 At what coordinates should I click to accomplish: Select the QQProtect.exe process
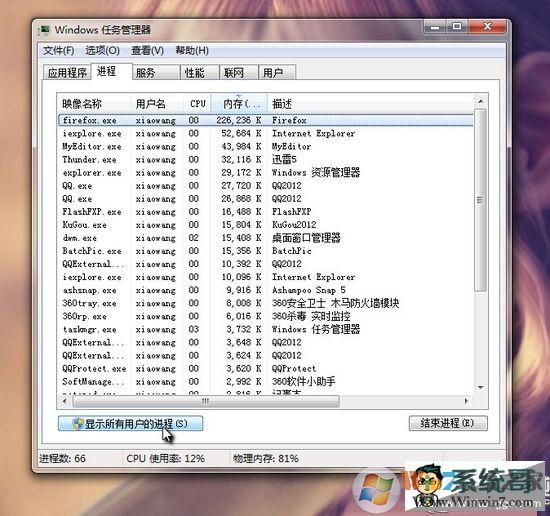click(x=266, y=368)
